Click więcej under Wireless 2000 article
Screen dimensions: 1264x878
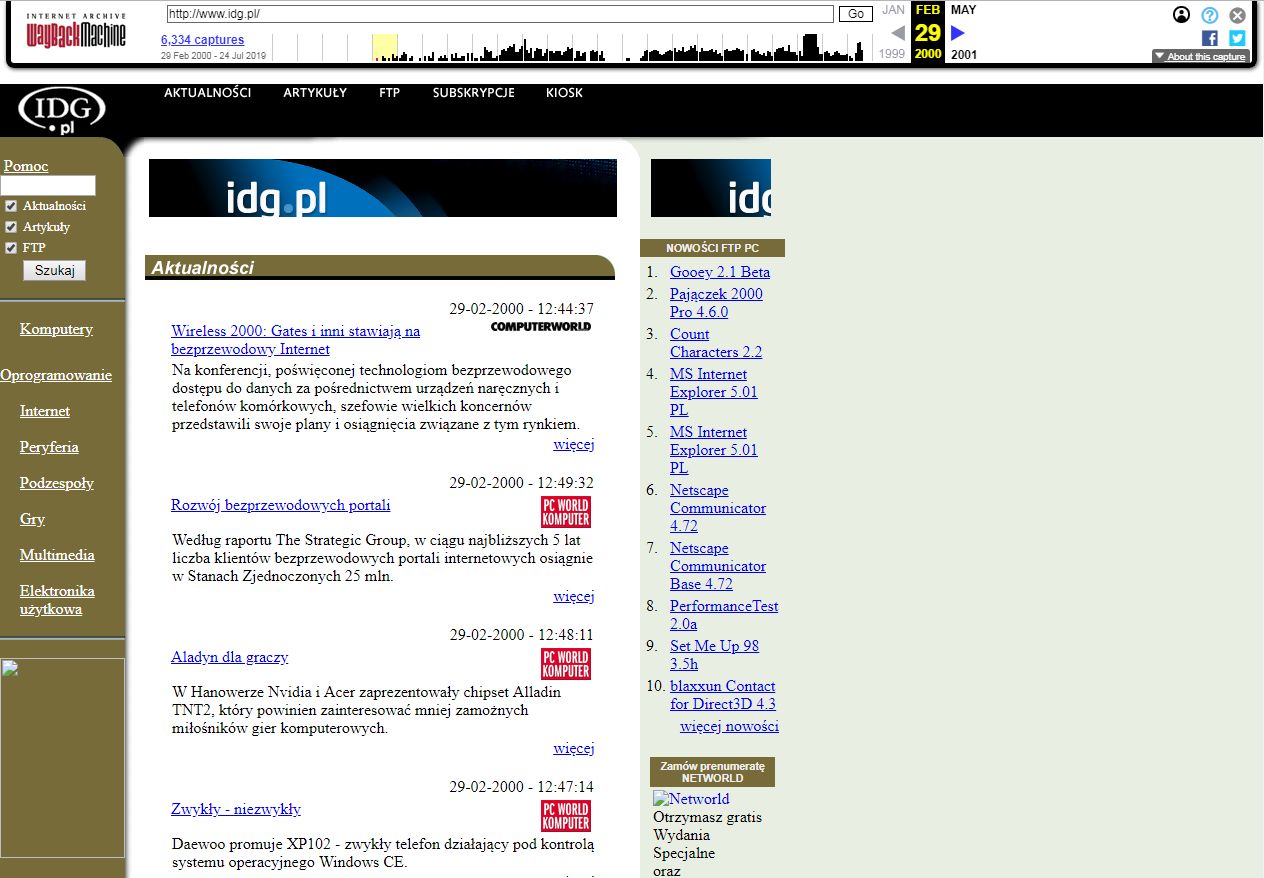click(574, 444)
